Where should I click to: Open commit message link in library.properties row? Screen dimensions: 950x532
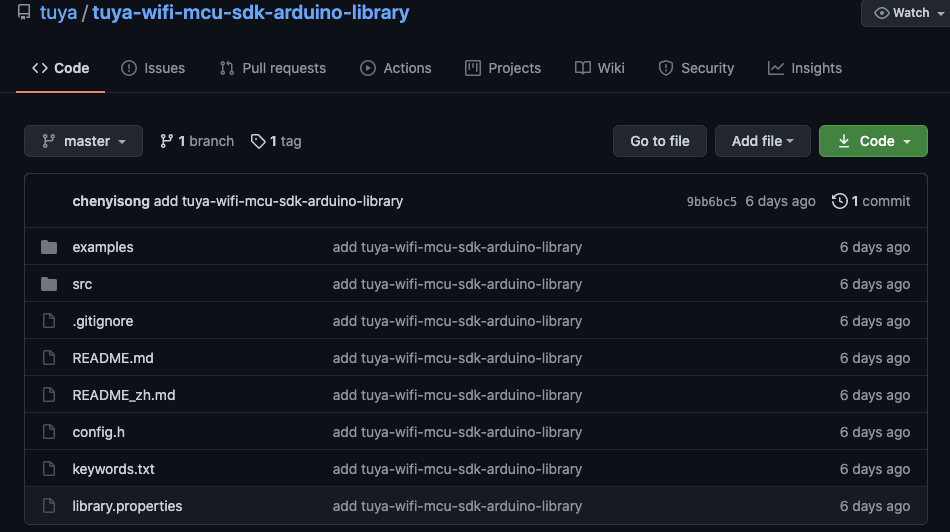pyautogui.click(x=457, y=506)
